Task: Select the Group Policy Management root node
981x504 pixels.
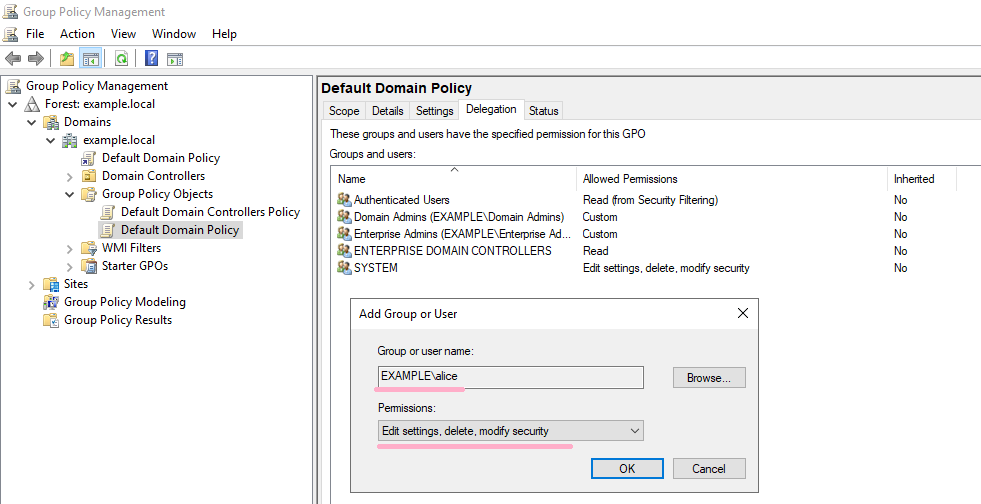Action: point(96,86)
